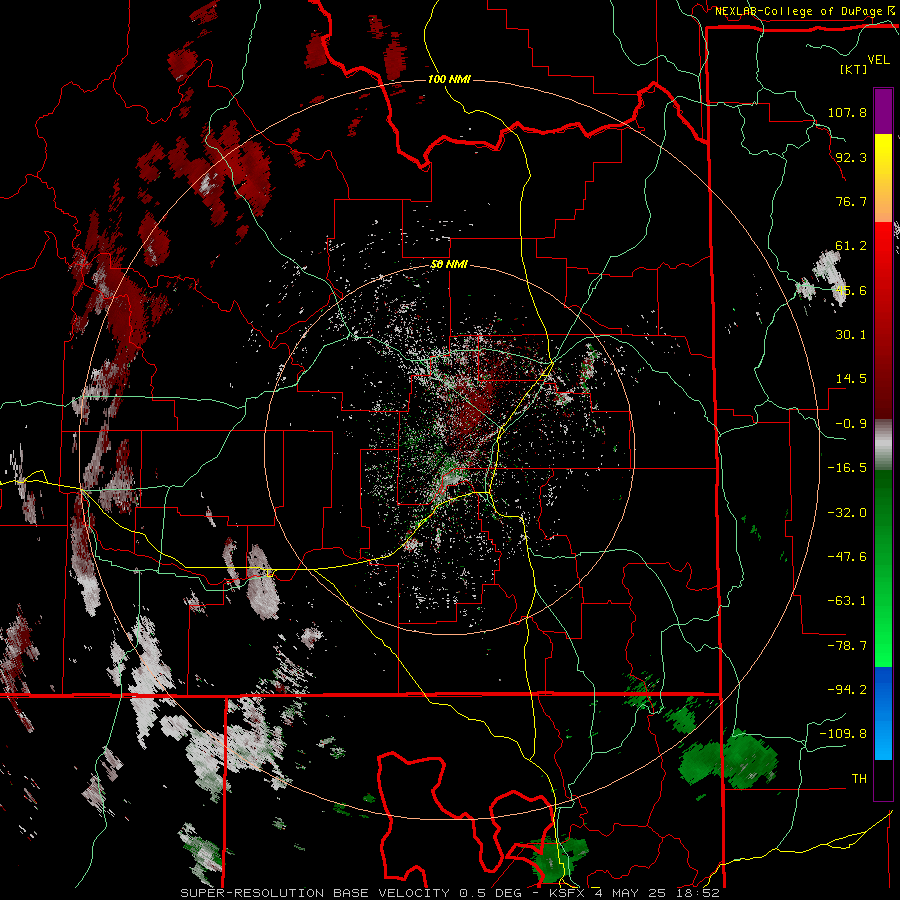Select the -109.8 scale value
900x900 pixels.
coord(843,734)
